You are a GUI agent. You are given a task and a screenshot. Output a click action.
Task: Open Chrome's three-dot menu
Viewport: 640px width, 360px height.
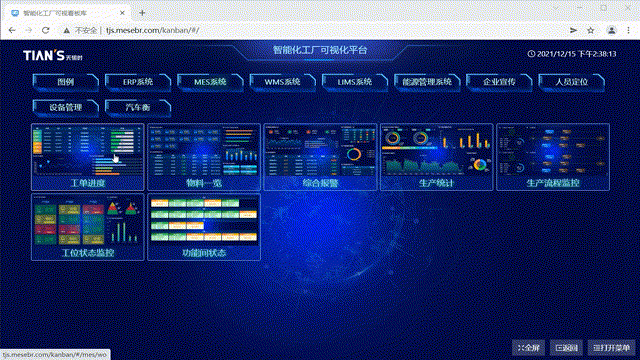click(629, 30)
